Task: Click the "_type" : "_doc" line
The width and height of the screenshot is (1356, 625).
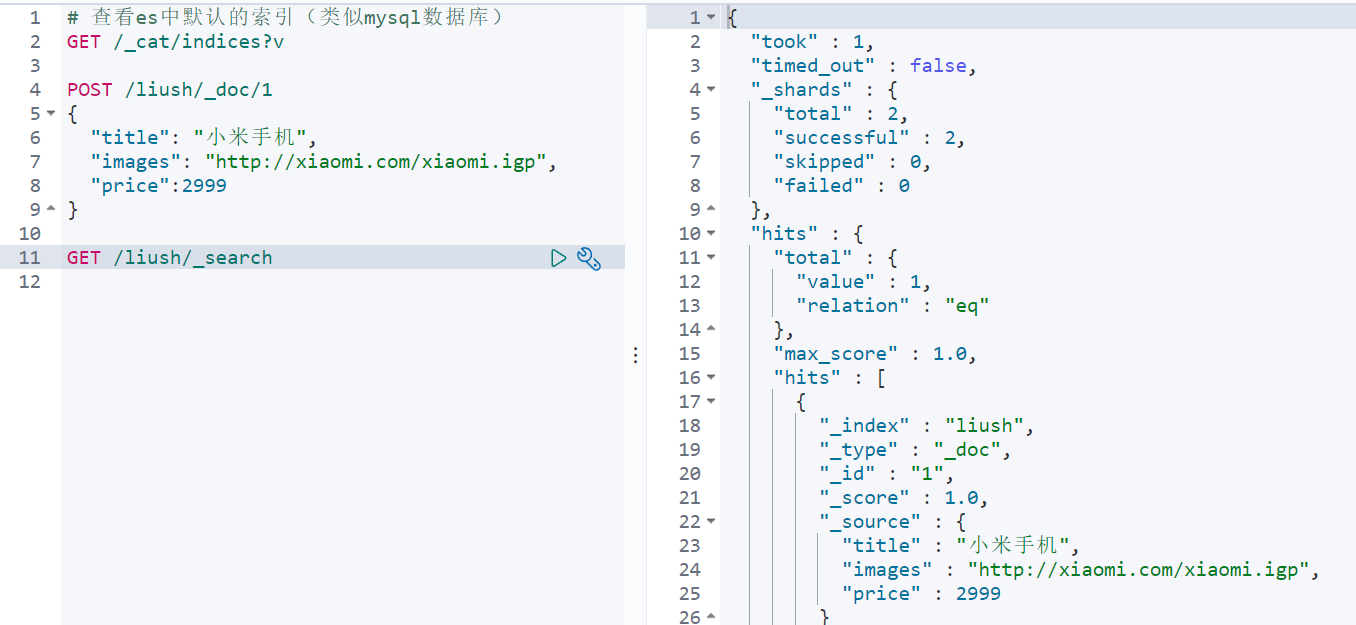Action: [915, 450]
